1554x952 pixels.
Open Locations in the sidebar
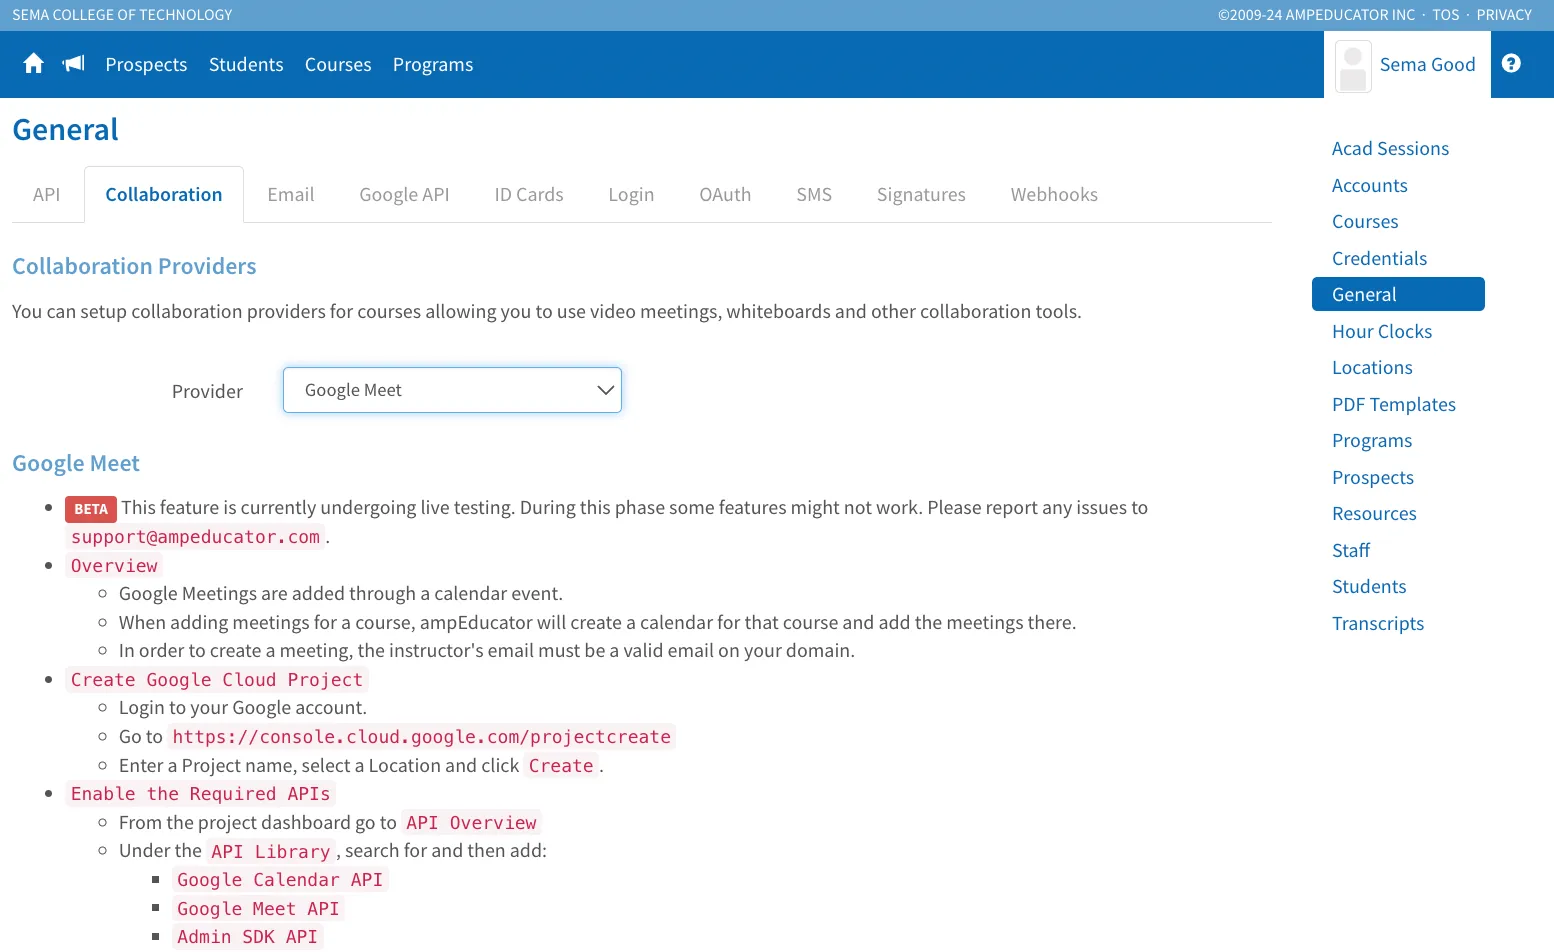pyautogui.click(x=1372, y=367)
